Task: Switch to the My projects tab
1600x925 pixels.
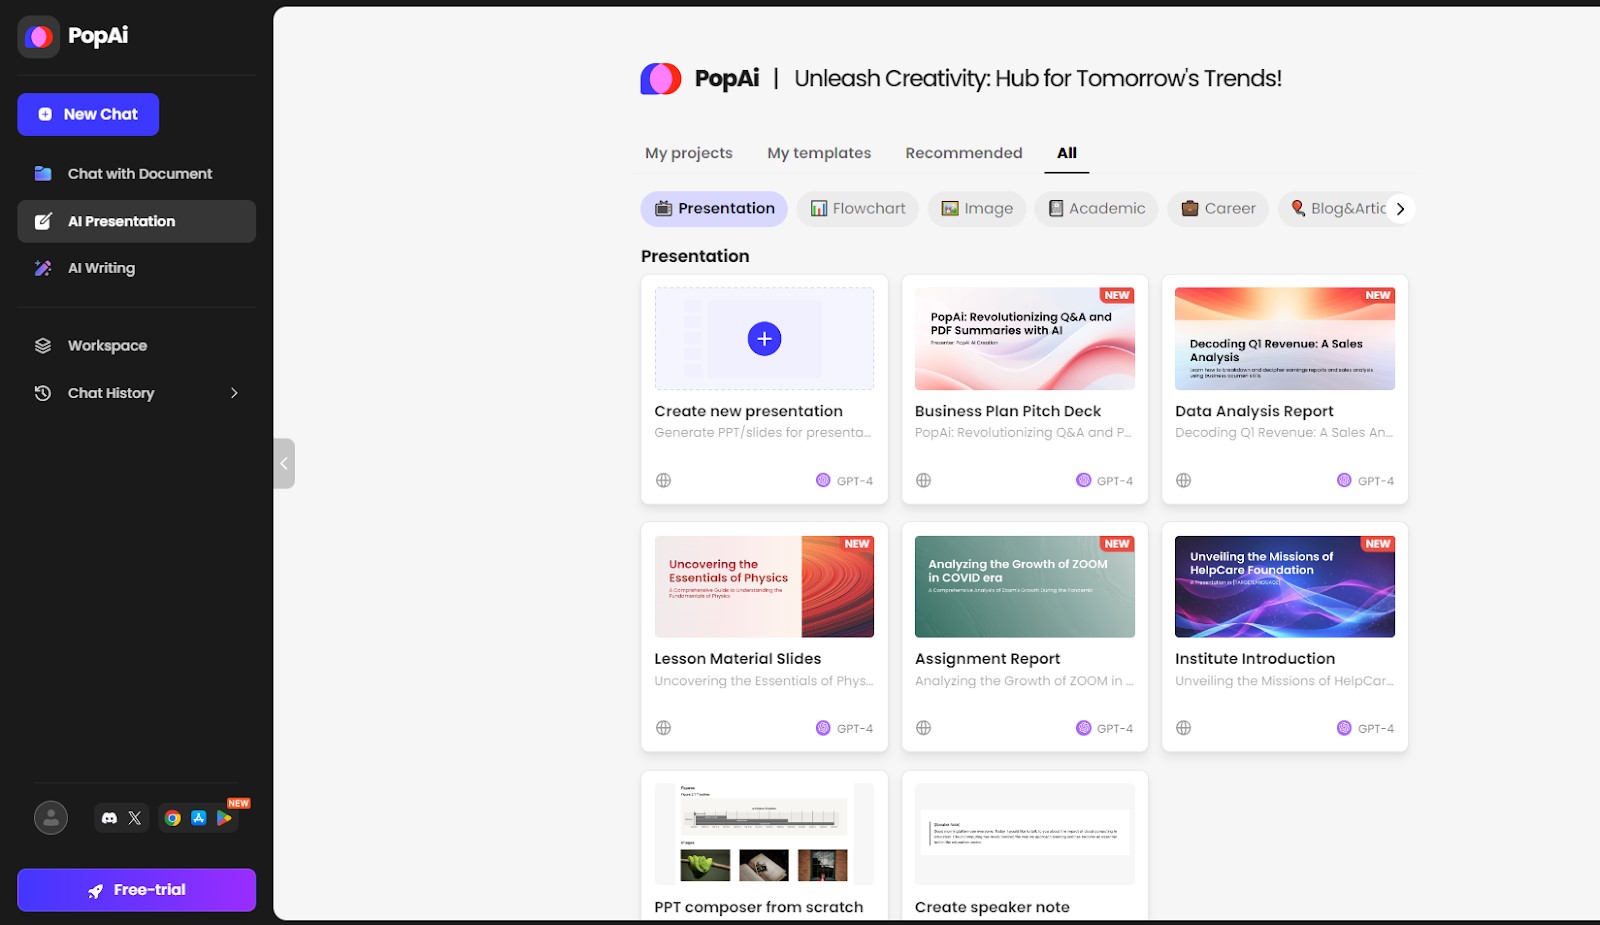Action: (x=688, y=153)
